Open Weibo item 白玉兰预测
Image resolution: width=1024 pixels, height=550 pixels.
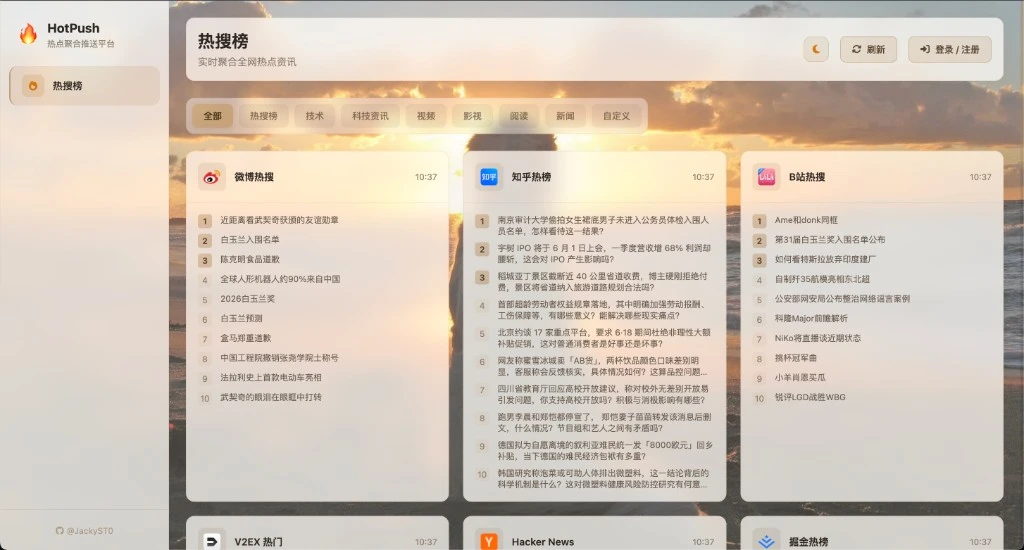[x=241, y=318]
